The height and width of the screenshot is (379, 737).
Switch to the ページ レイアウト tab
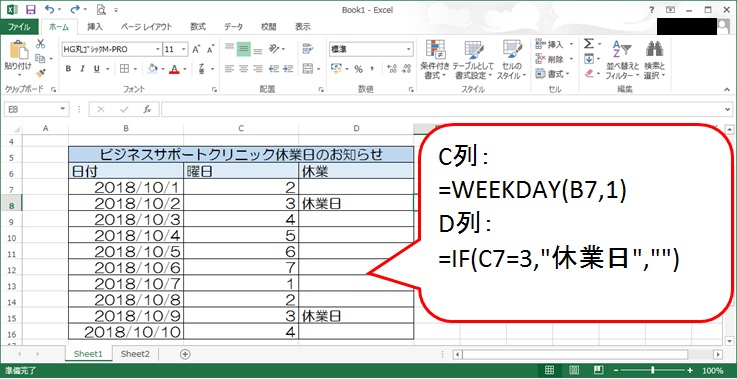click(x=146, y=27)
